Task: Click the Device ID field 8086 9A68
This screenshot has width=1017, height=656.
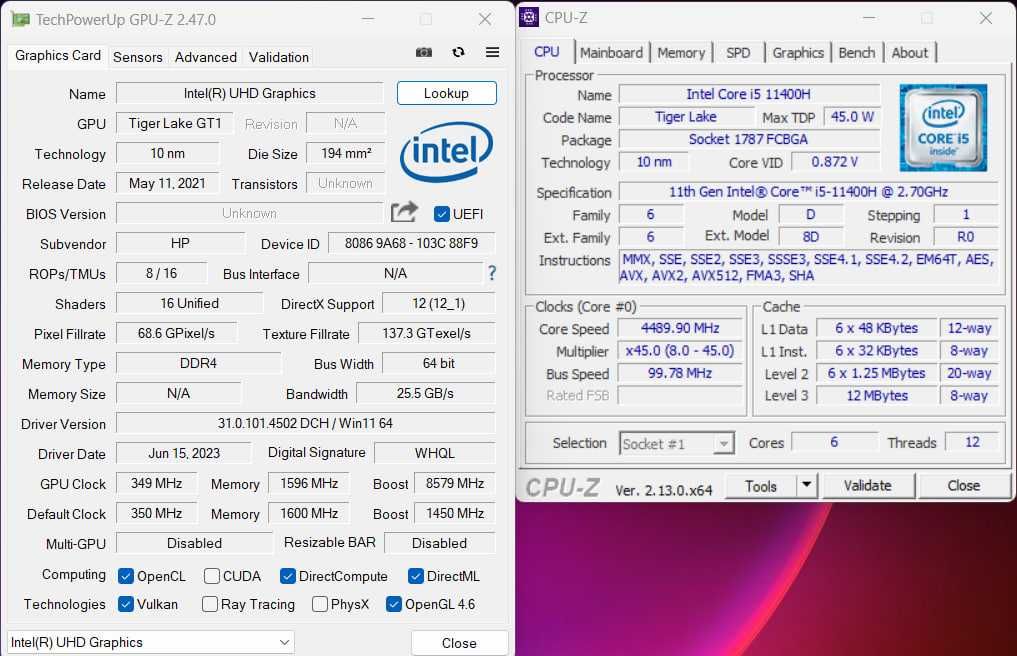Action: coord(411,243)
